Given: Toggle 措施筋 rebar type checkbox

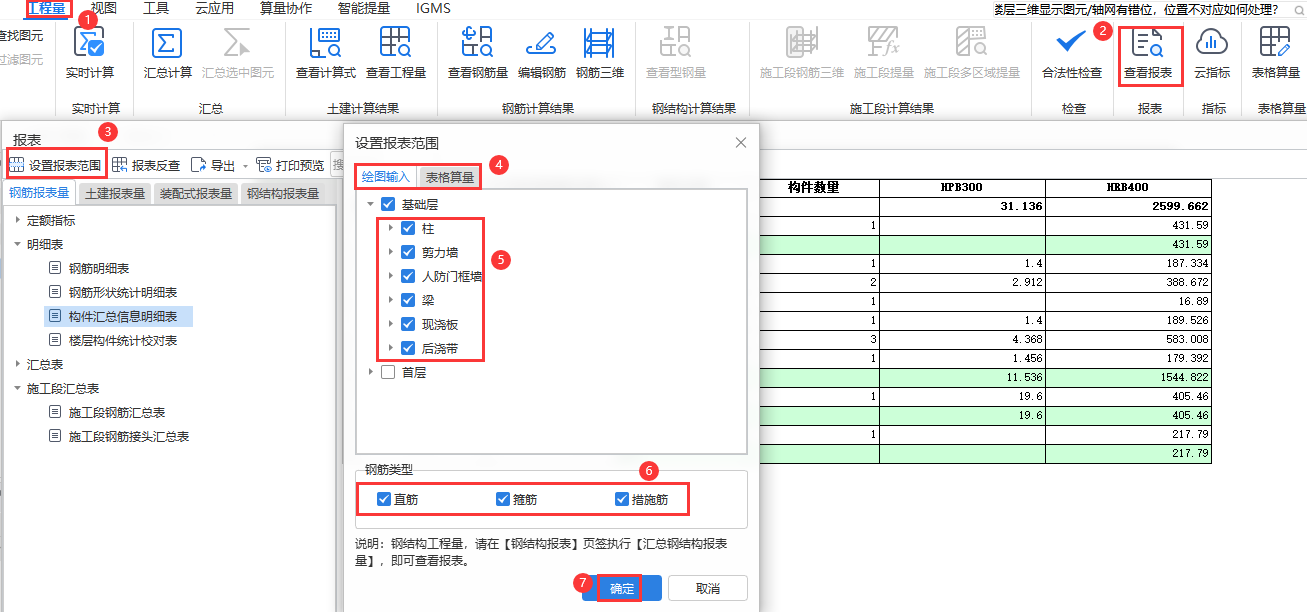Looking at the screenshot, I should (623, 499).
